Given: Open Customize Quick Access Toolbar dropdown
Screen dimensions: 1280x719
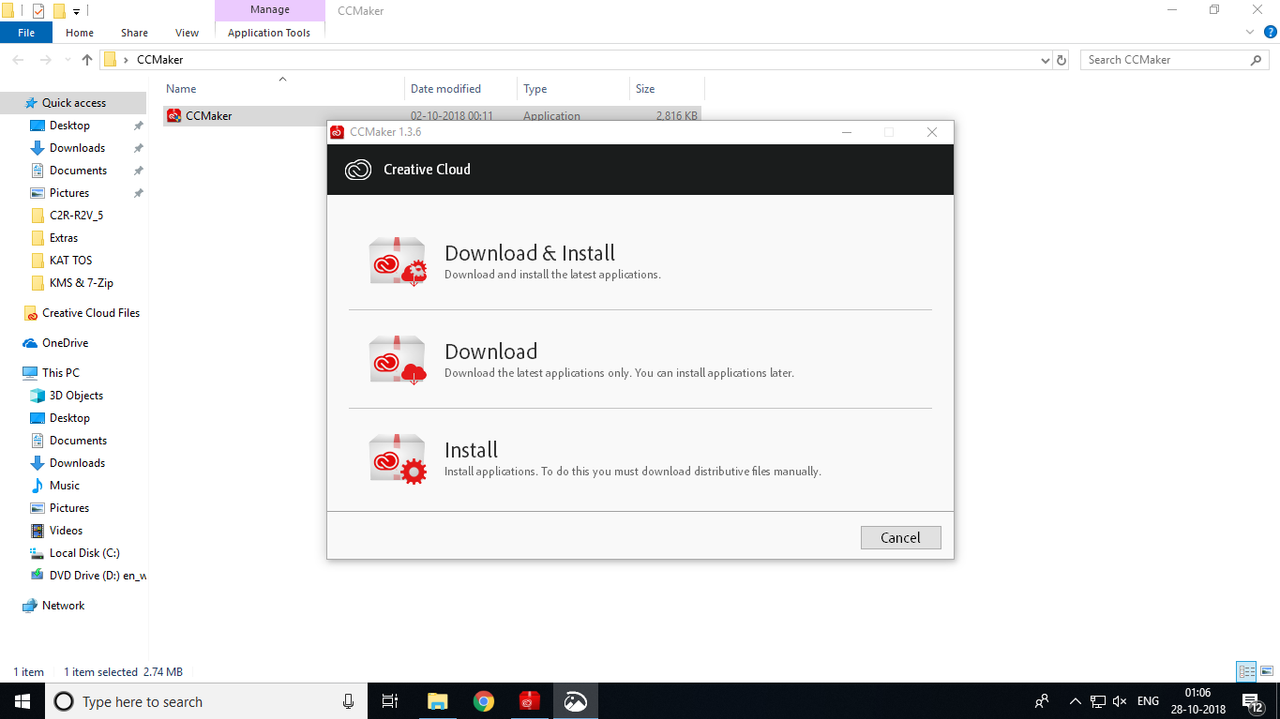Looking at the screenshot, I should tap(76, 11).
